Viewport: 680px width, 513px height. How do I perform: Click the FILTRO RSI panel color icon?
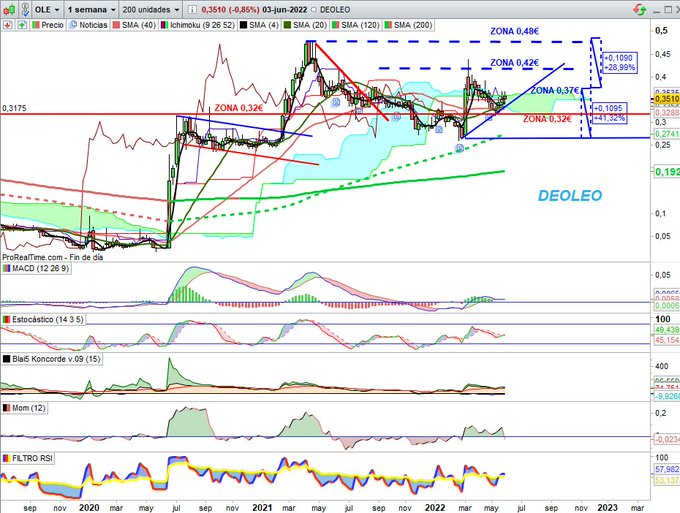point(7,458)
